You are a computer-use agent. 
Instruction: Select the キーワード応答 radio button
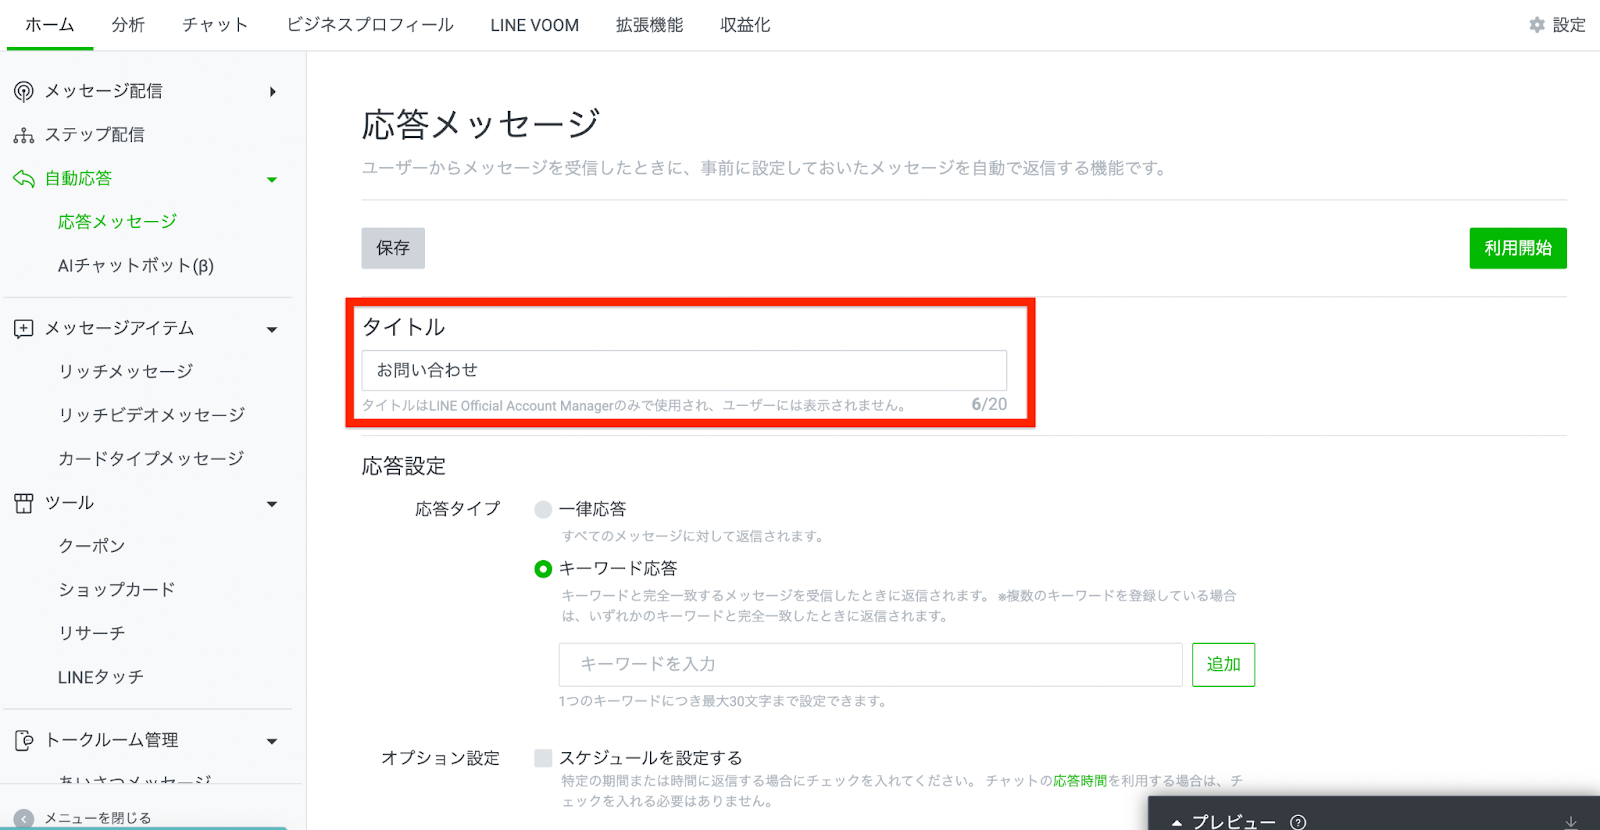543,569
